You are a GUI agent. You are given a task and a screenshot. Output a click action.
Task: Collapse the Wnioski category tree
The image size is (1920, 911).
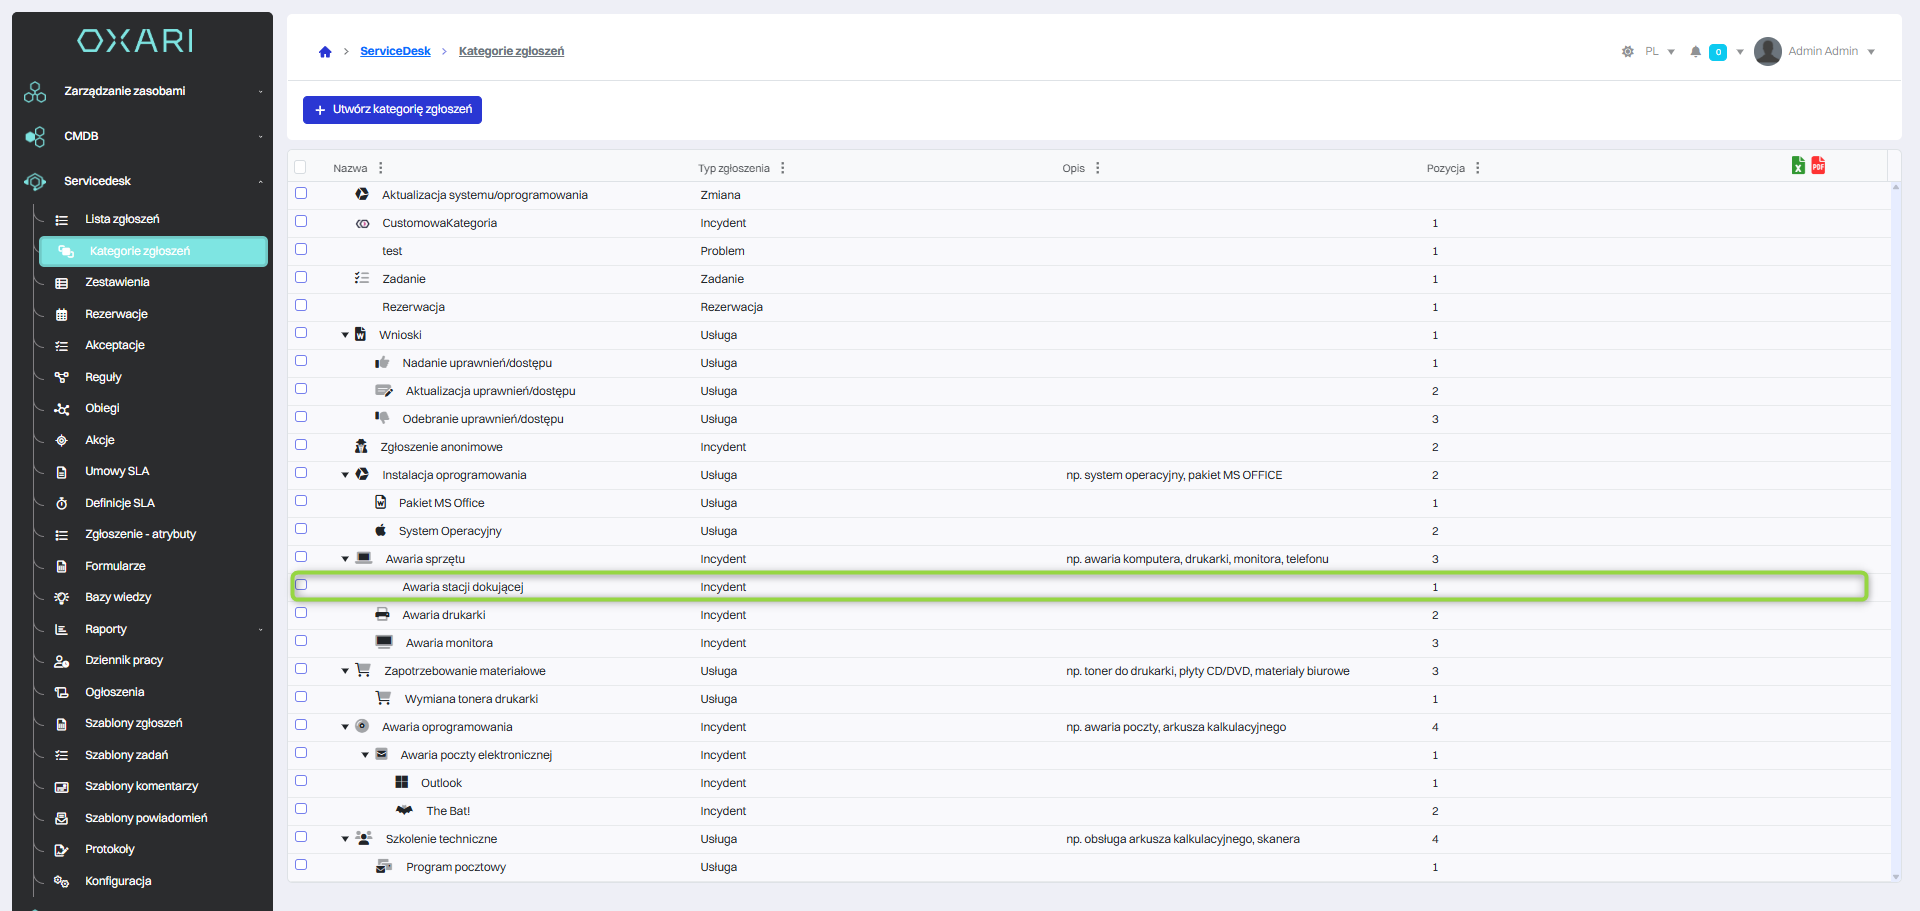345,335
